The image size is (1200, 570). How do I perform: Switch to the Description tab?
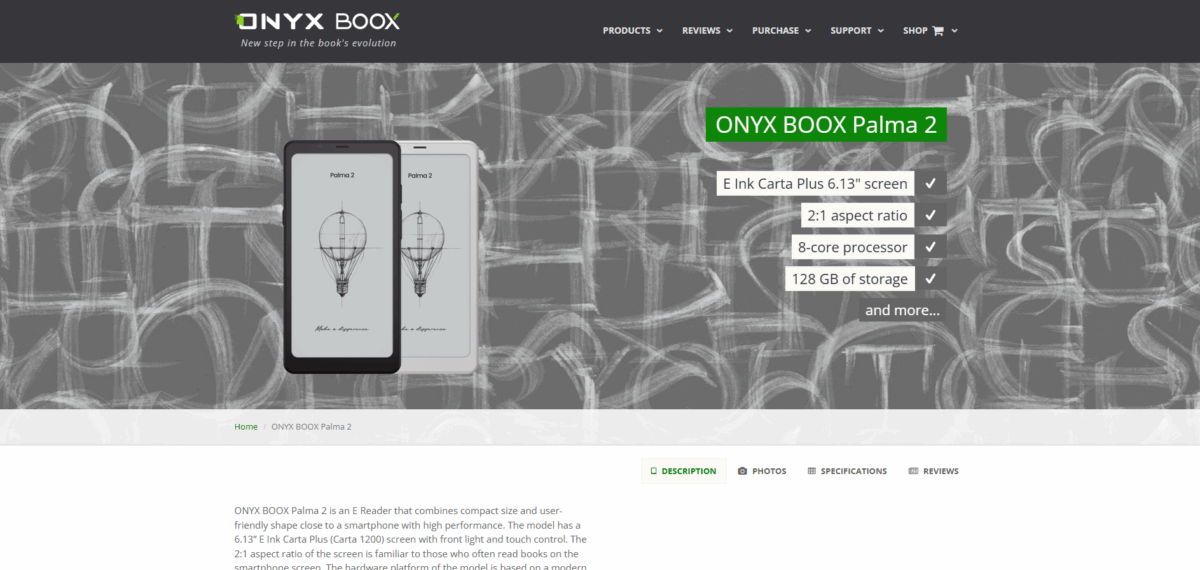click(x=683, y=471)
